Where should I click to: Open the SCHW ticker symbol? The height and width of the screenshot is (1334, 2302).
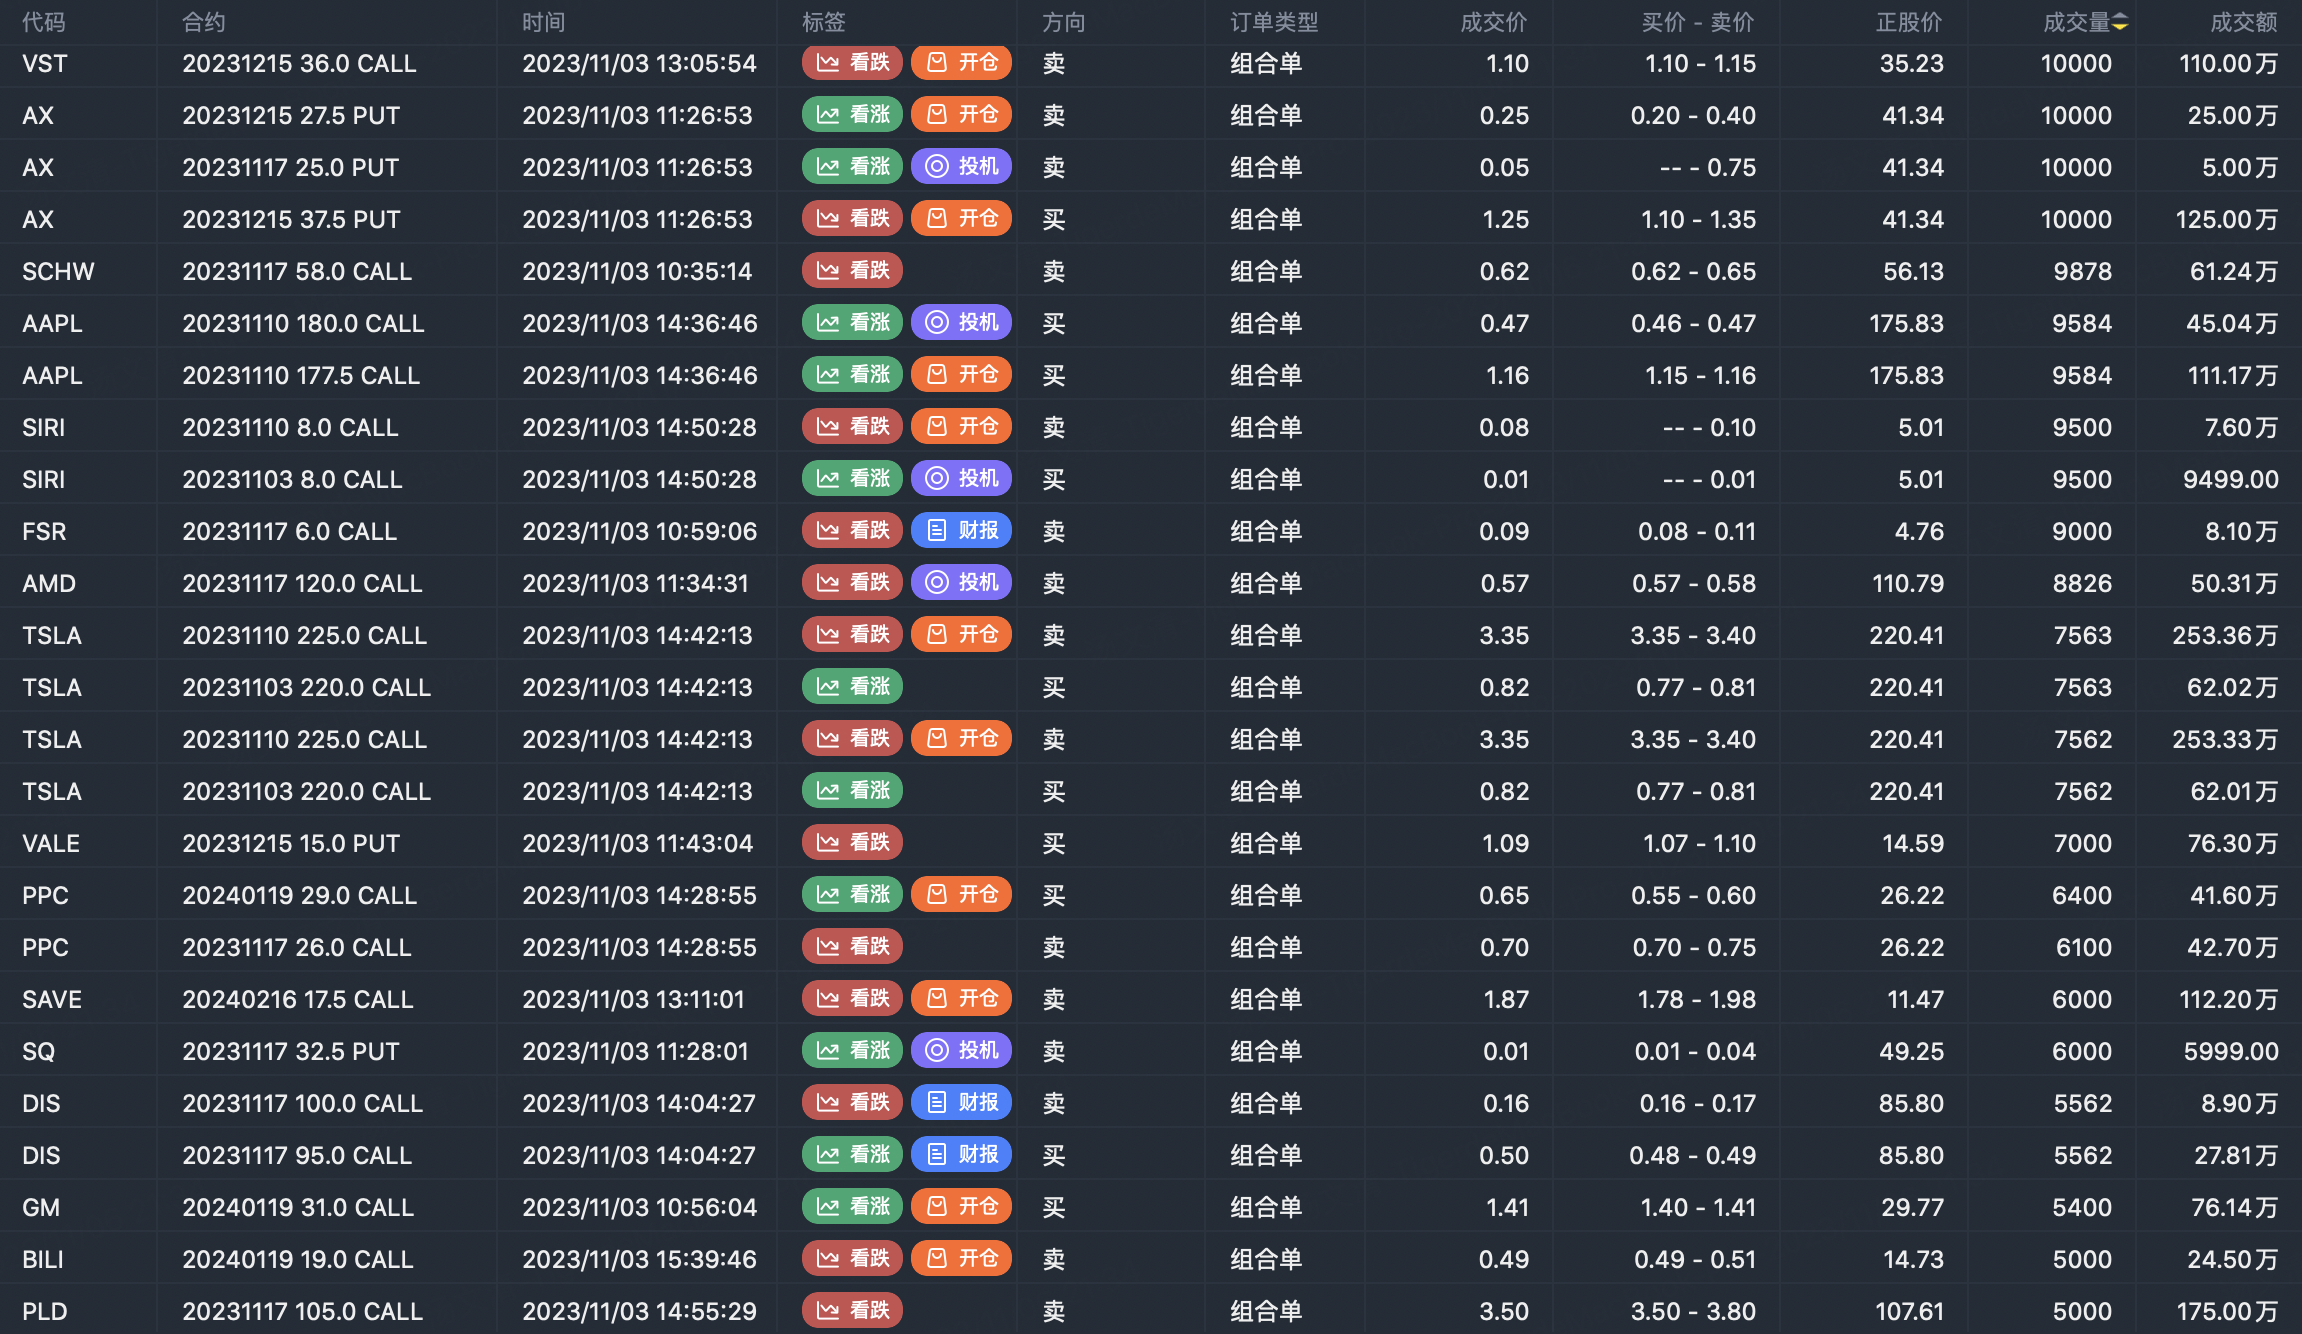58,271
